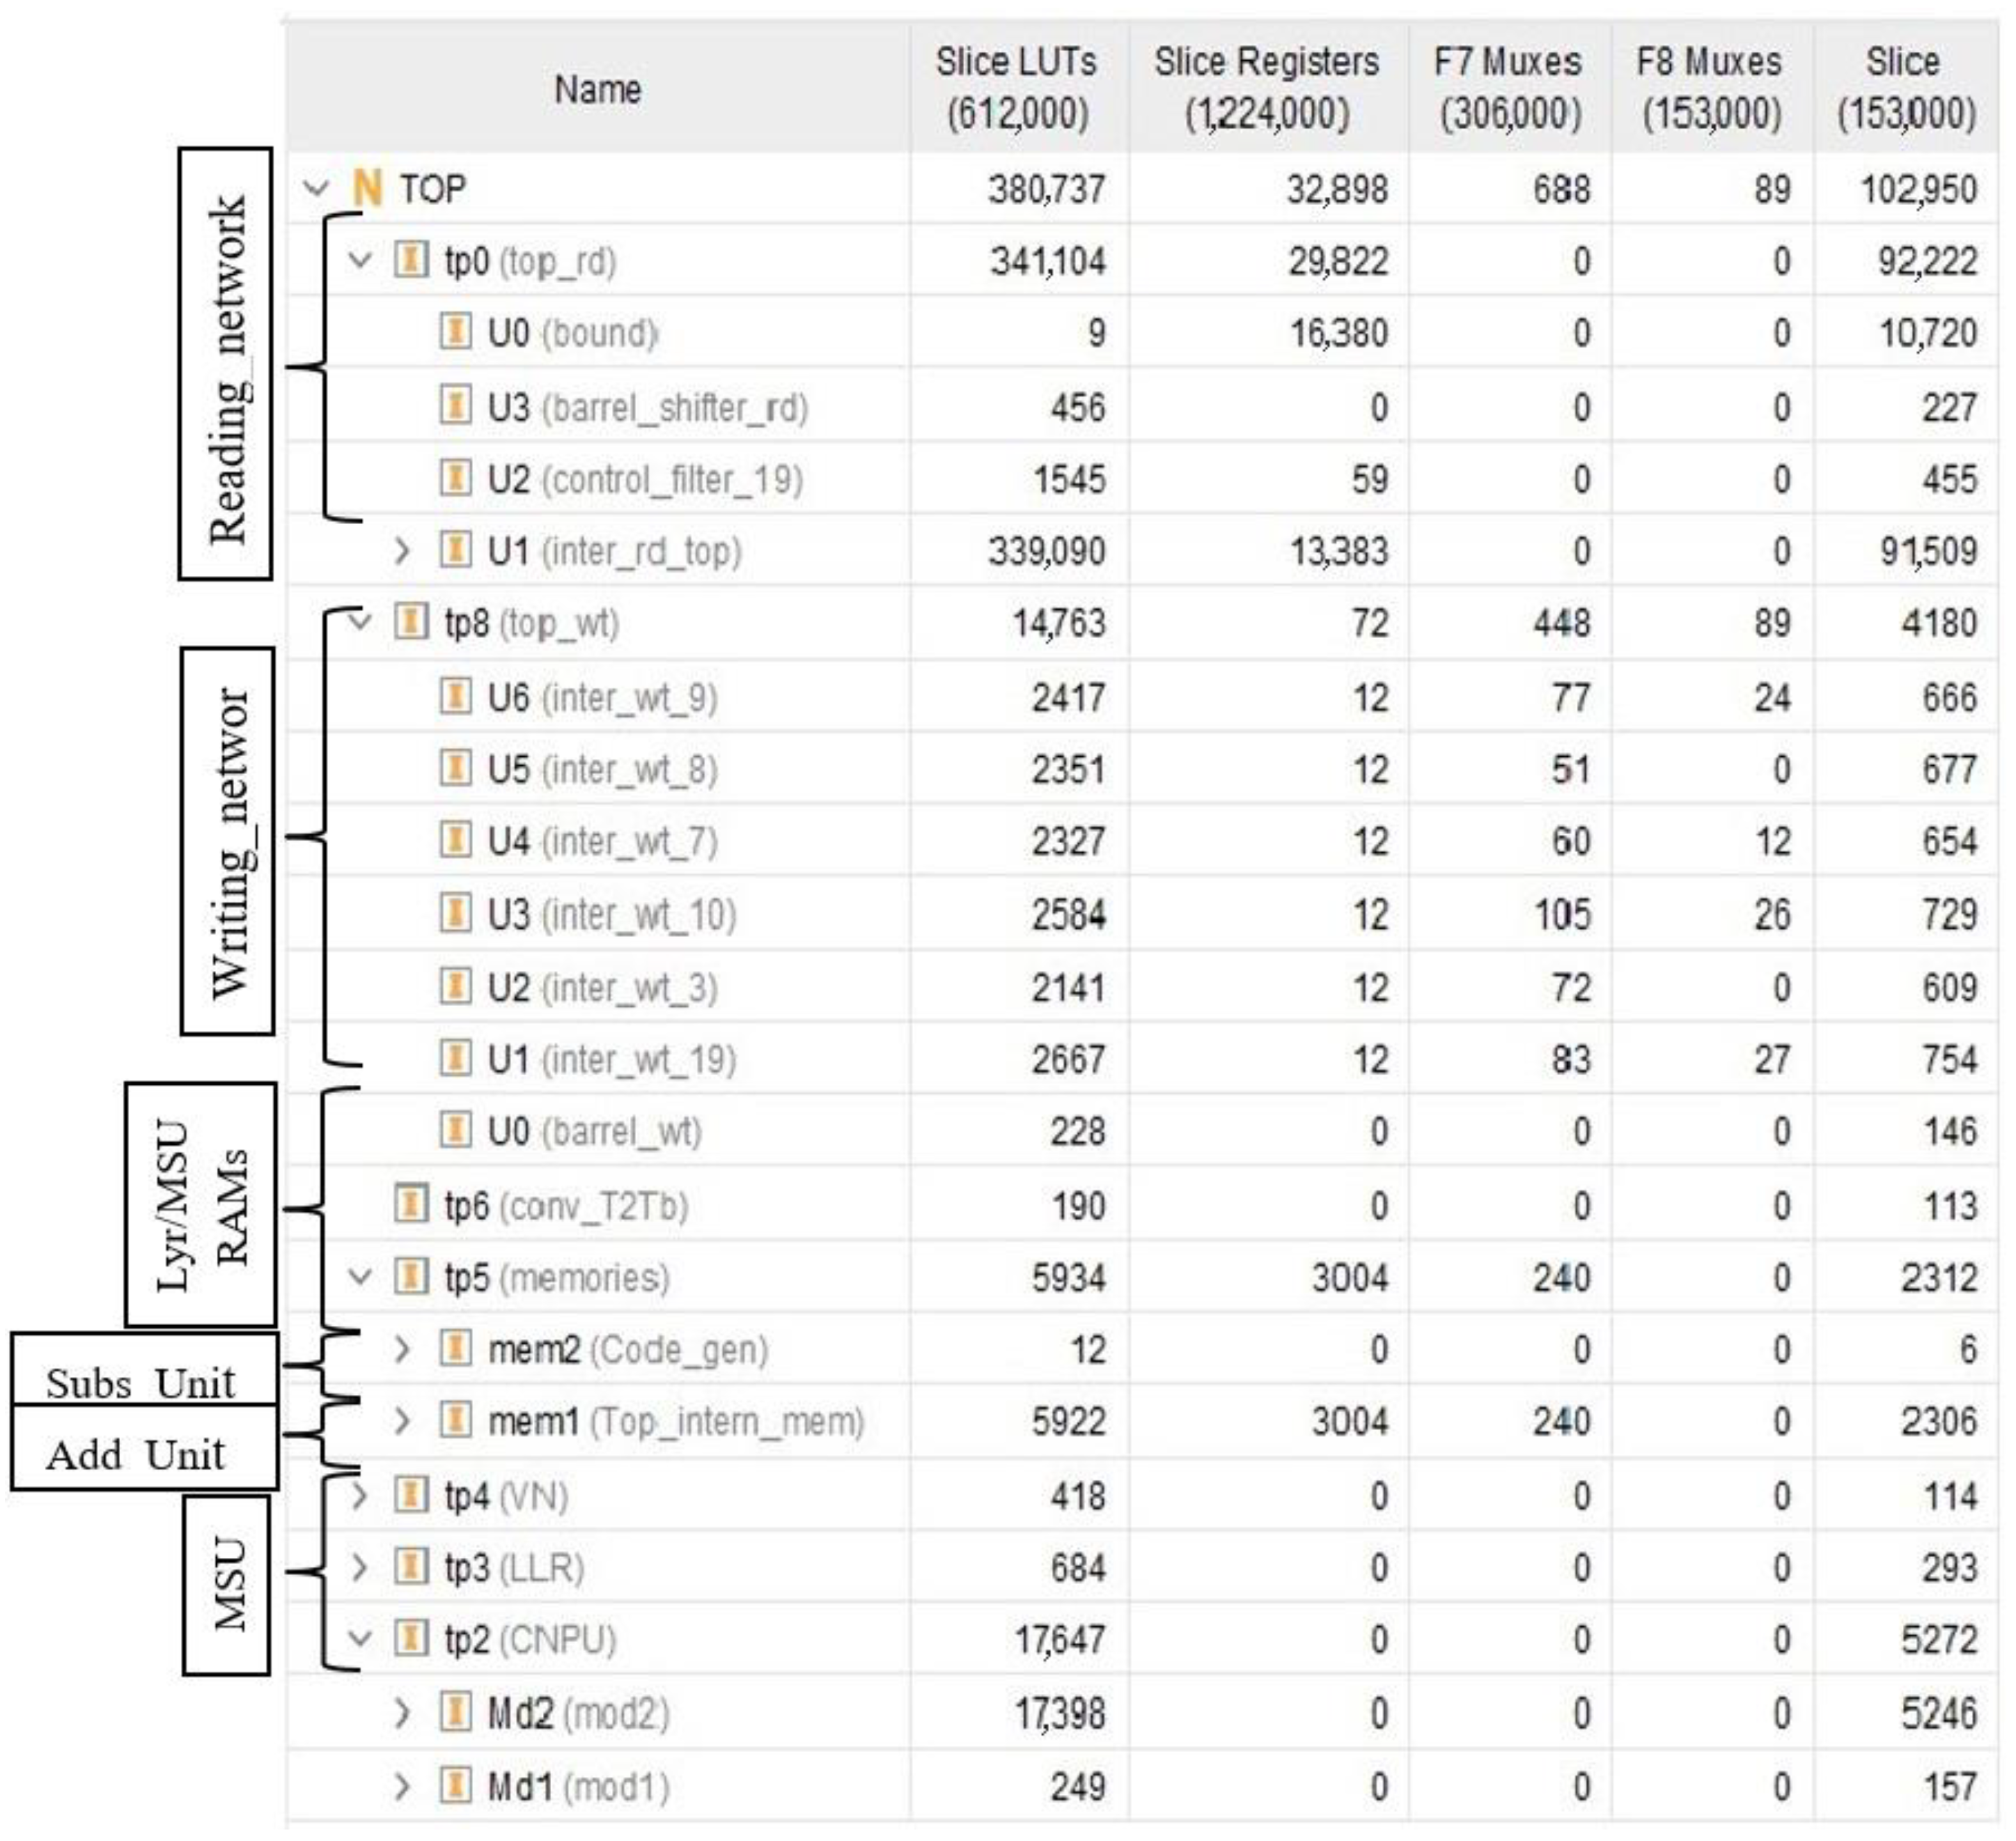2016x1841 pixels.
Task: Expand the Md2 (mod2) node
Action: tap(402, 1714)
